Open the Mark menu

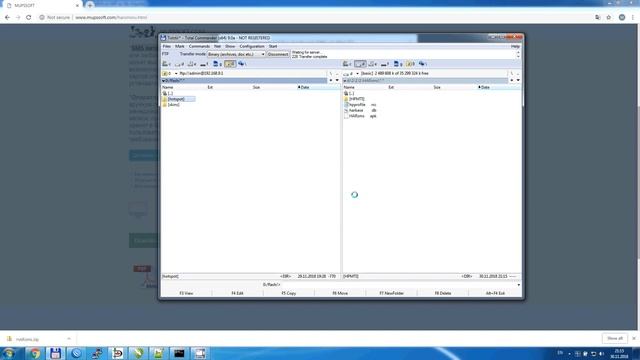(180, 47)
